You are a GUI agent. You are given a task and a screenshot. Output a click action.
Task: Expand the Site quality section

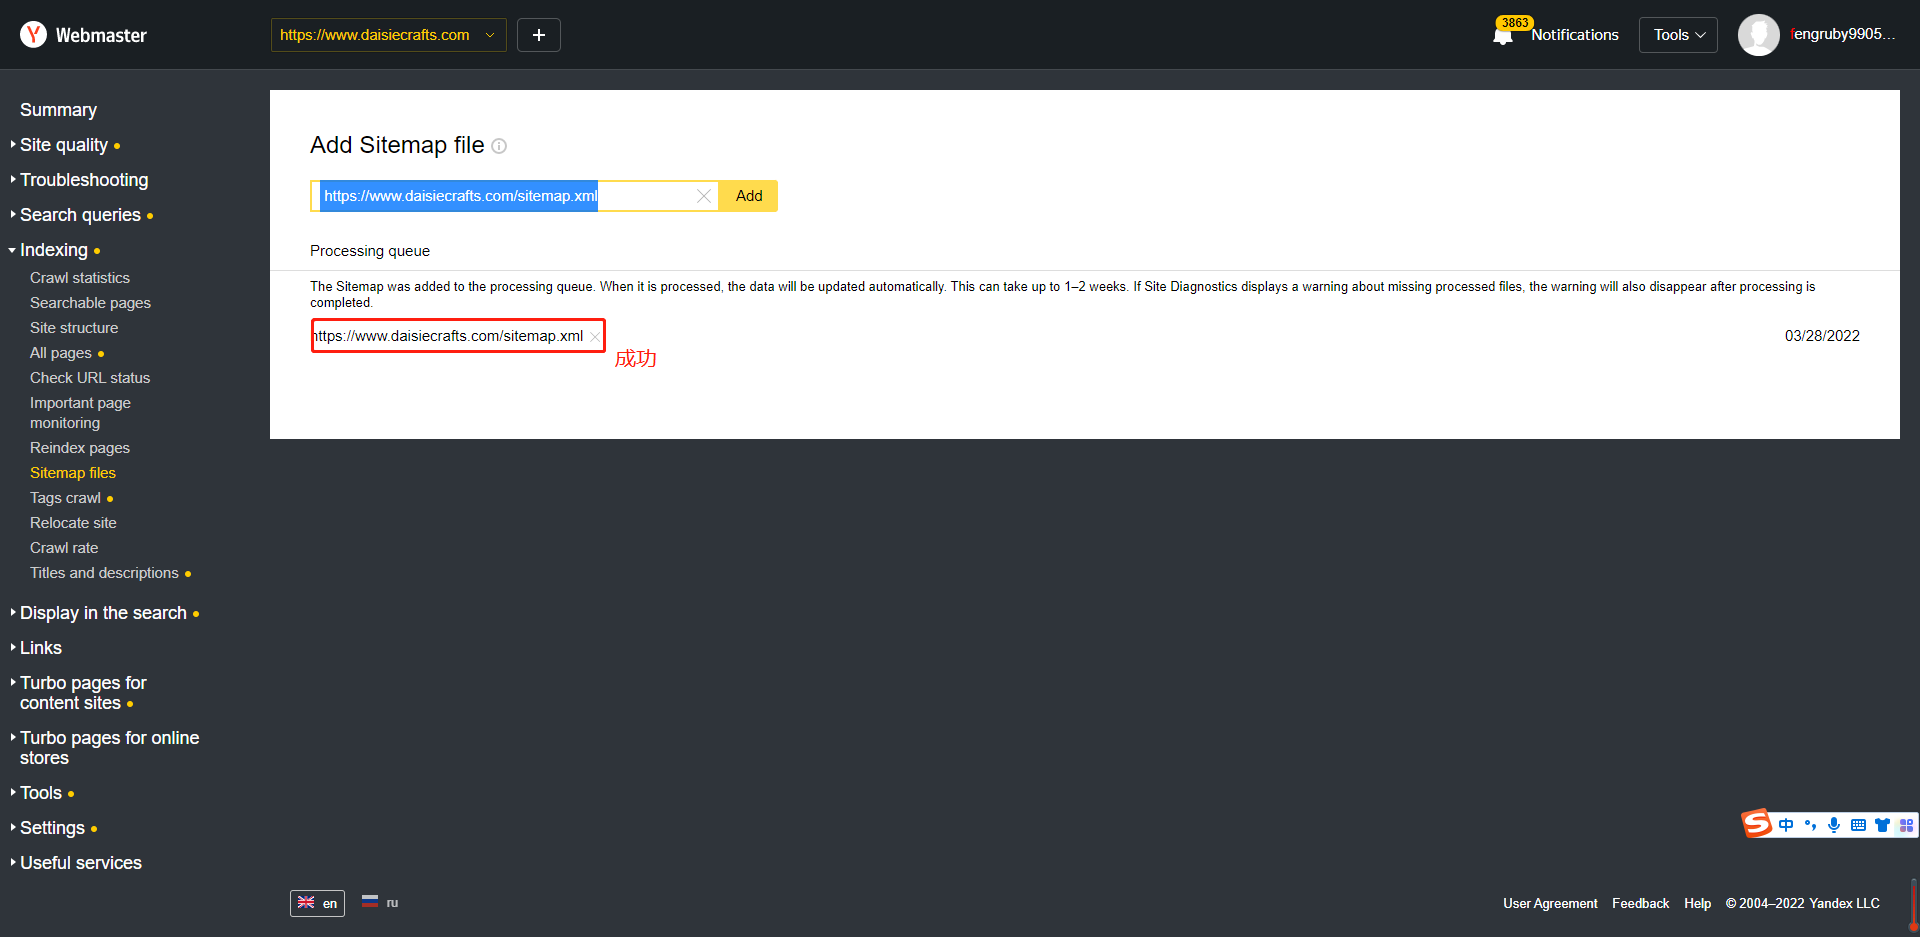[64, 145]
